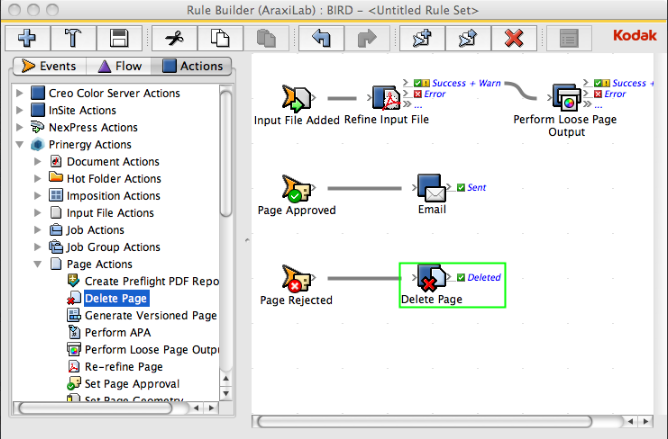Choose Set Page Approval action item

click(132, 383)
